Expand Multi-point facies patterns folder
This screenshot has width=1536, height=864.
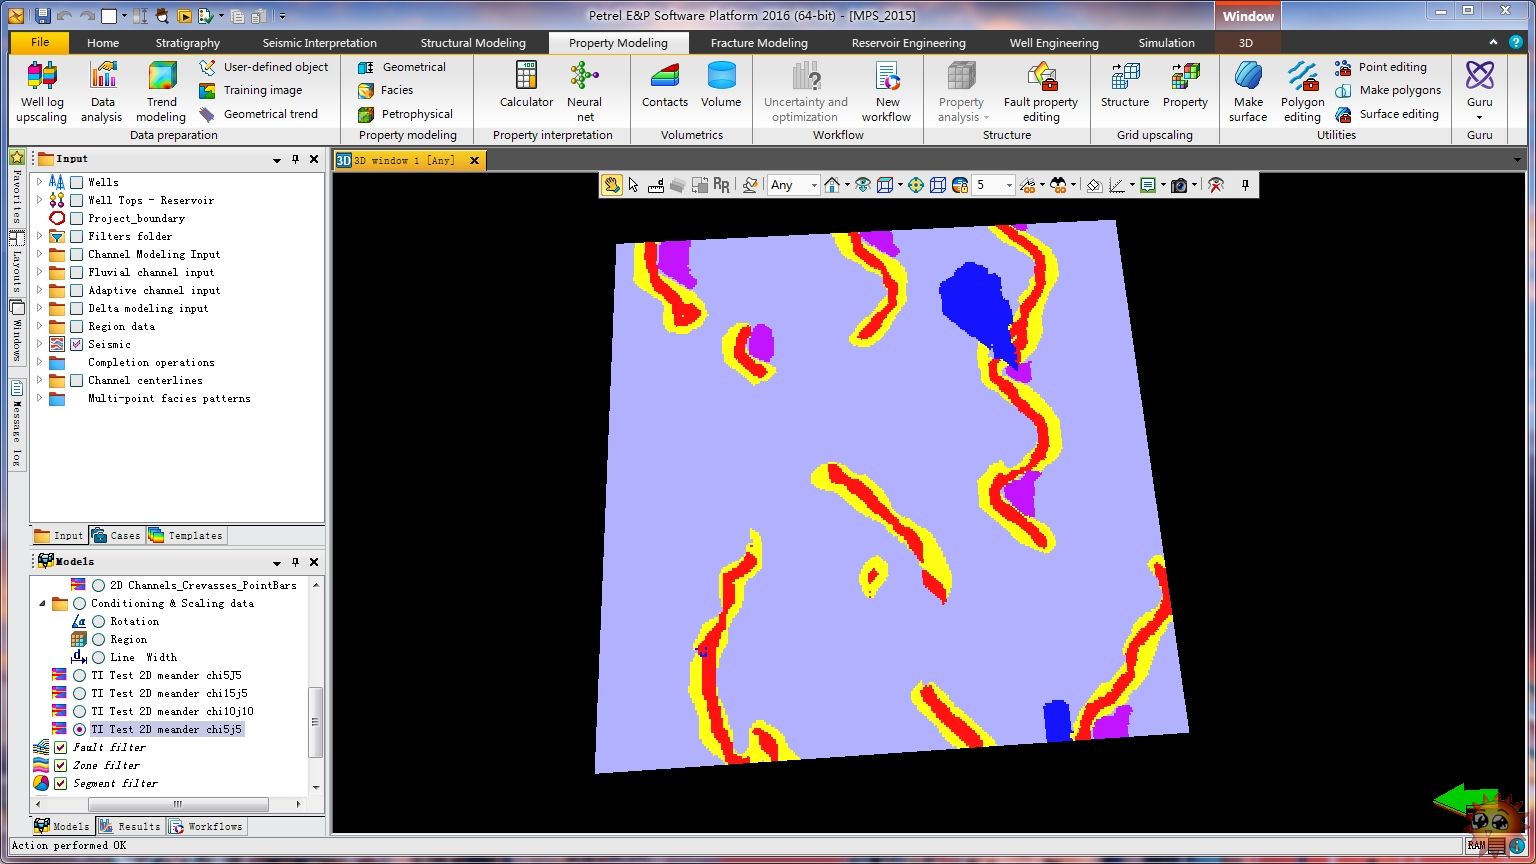pyautogui.click(x=39, y=398)
